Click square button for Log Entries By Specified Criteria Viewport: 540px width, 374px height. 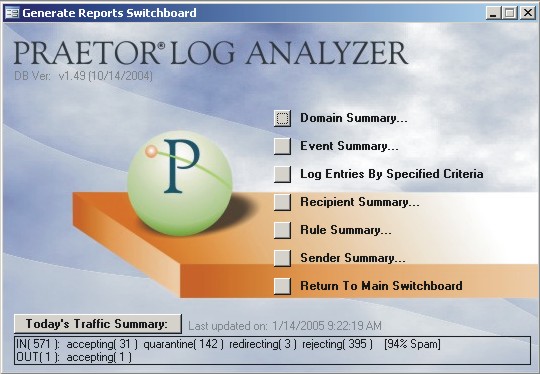pos(282,174)
